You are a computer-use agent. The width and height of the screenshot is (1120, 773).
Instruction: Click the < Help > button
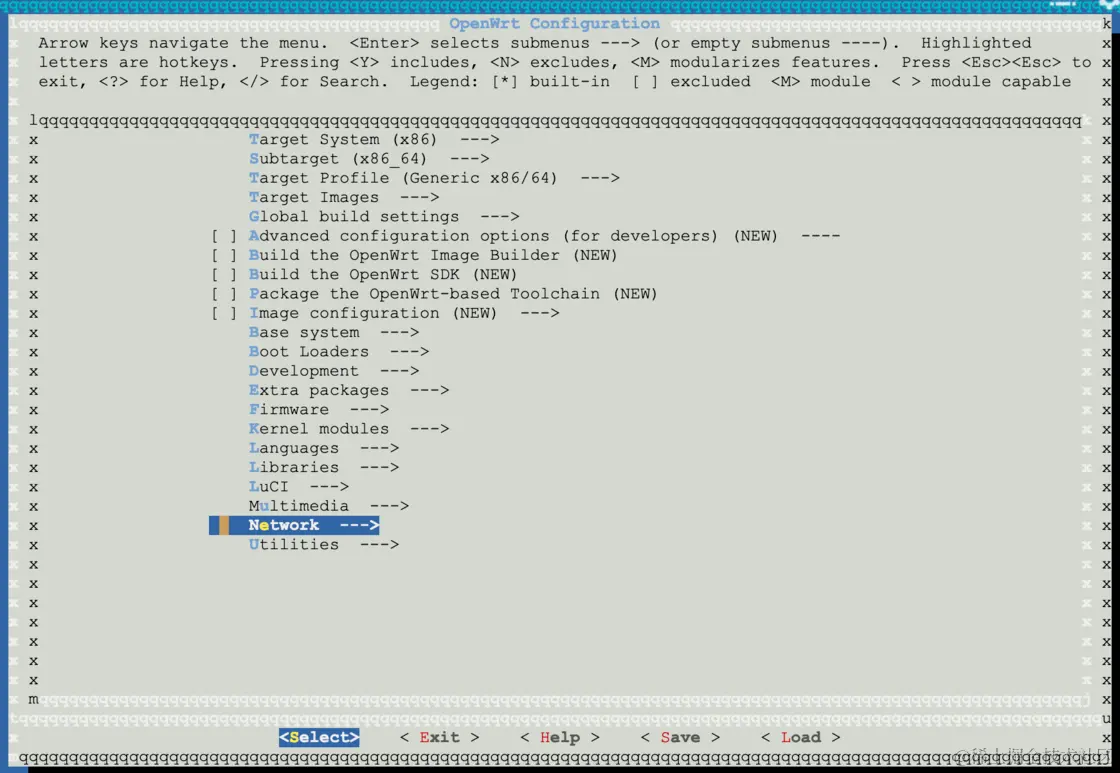[x=560, y=737]
